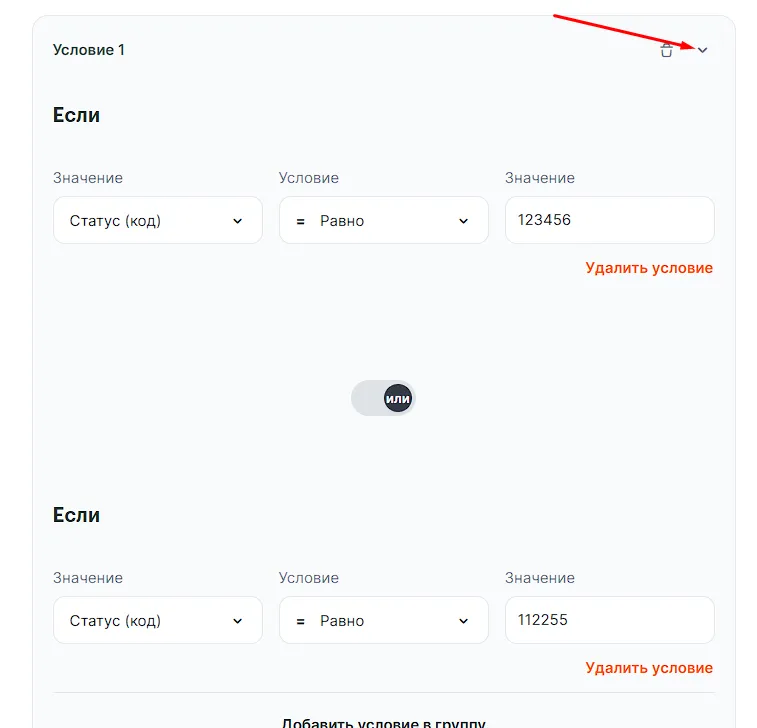This screenshot has height=728, width=757.
Task: Click the chevron arrow in the first Равно field
Action: click(x=463, y=221)
